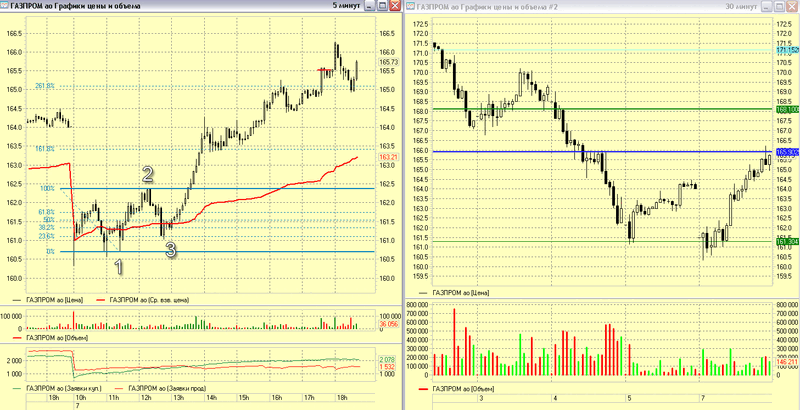The image size is (800, 410).
Task: Click the 38.2% Fibonacci level label
Action: [47, 227]
